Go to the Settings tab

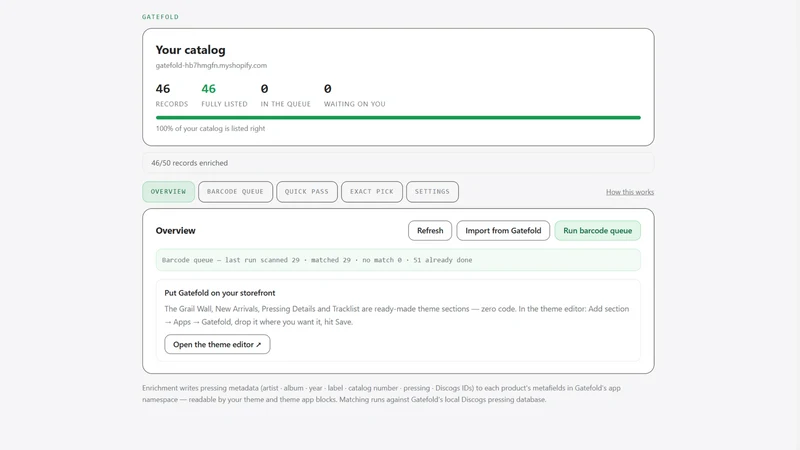432,192
